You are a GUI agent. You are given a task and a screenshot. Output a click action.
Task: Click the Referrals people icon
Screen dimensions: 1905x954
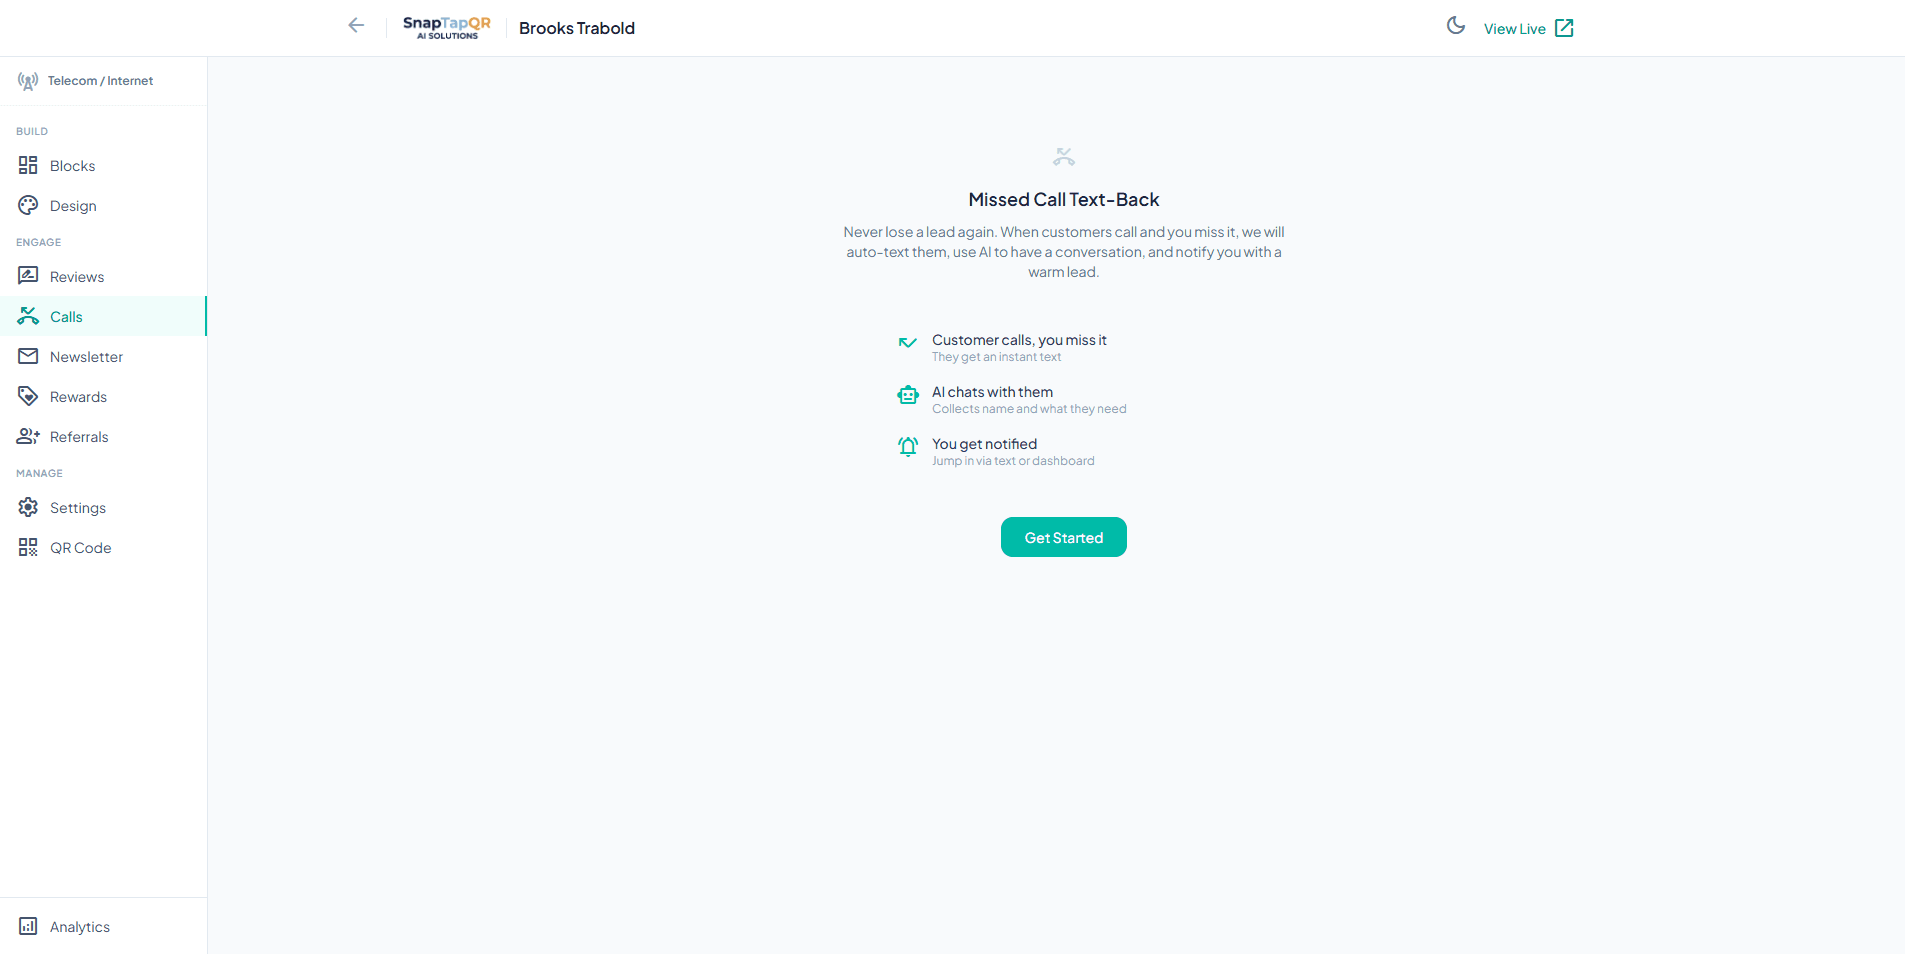[x=28, y=437]
